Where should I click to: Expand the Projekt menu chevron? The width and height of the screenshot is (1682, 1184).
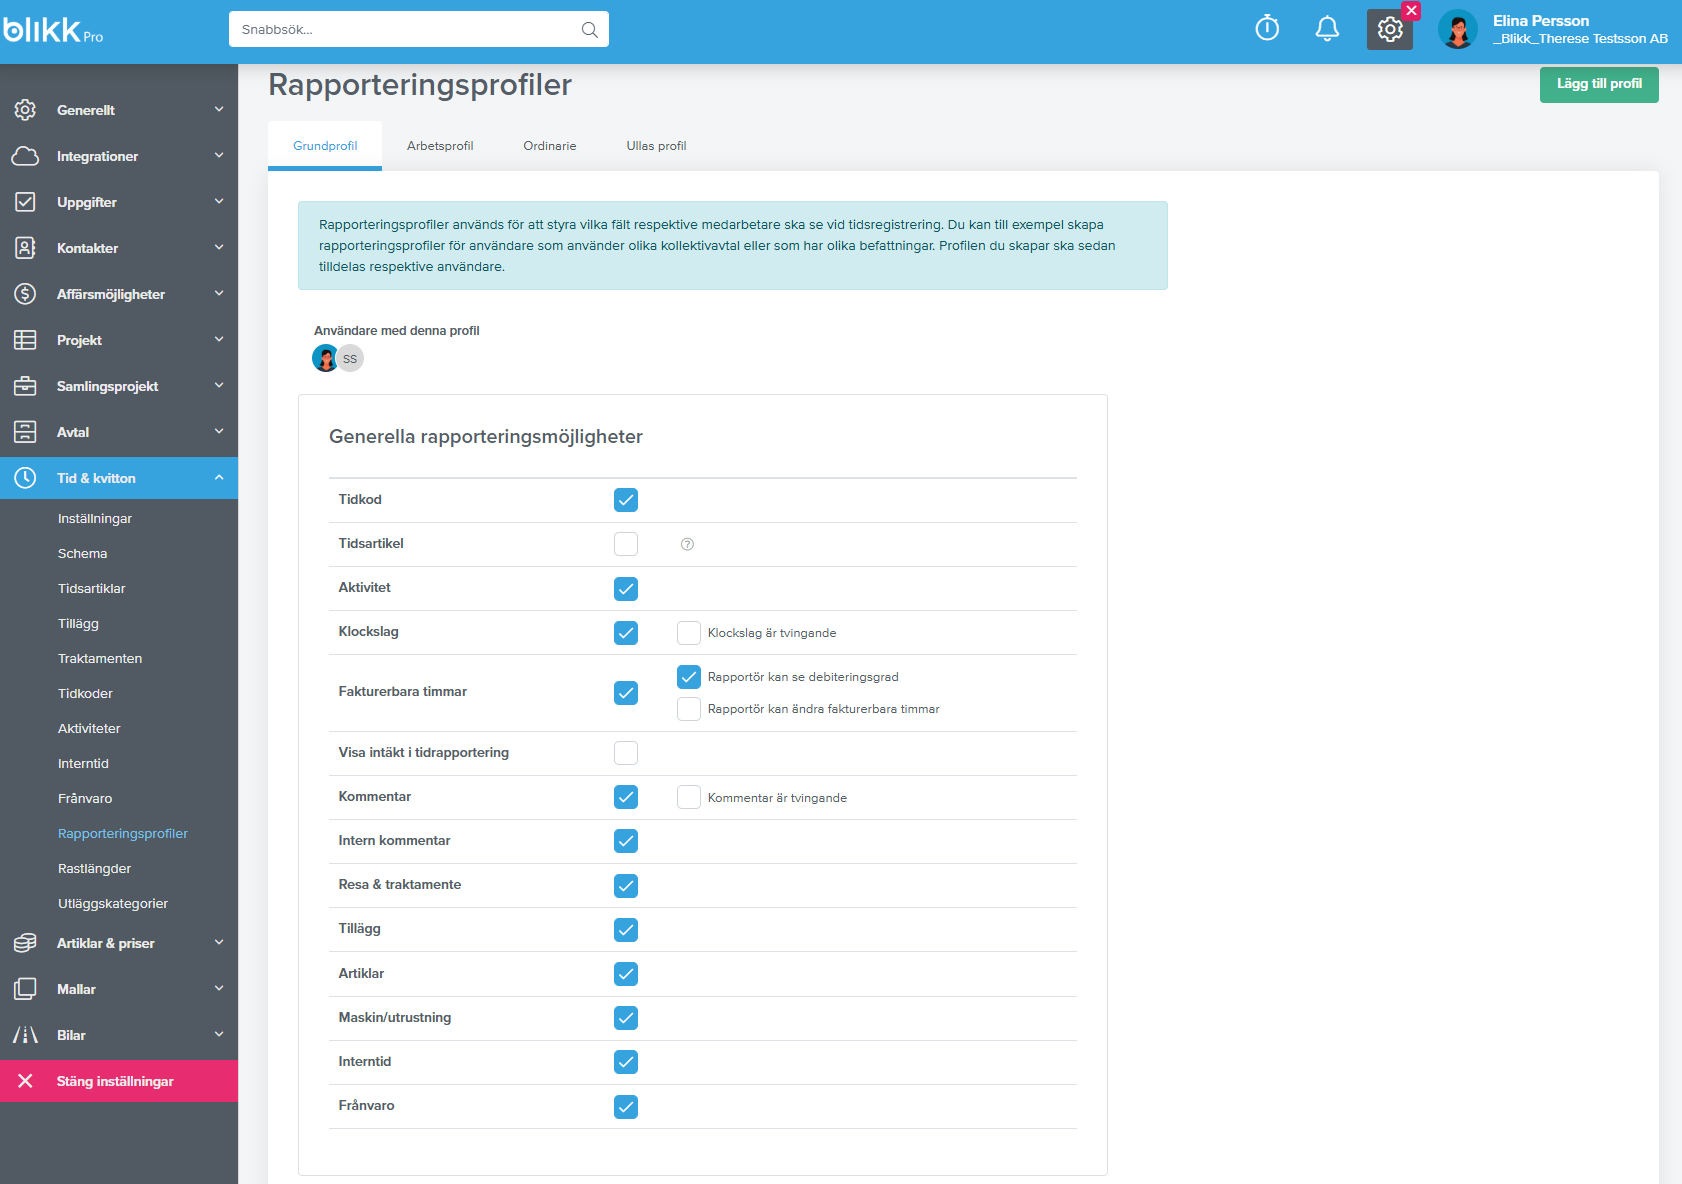point(219,339)
